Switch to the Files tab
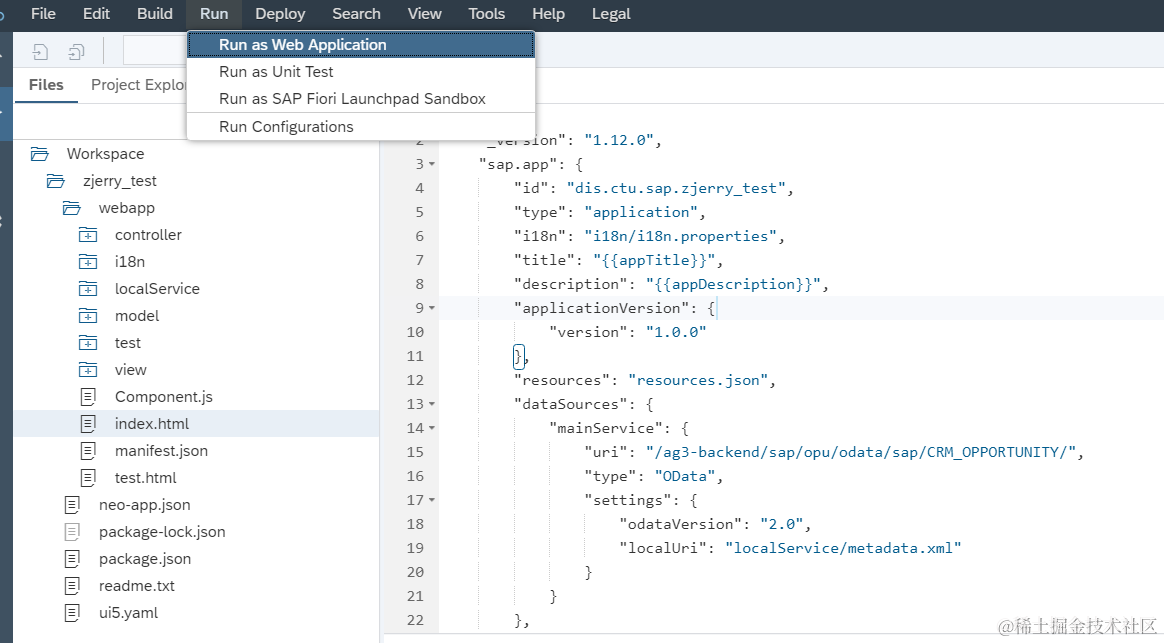Screen dimensions: 1164x643 46,85
